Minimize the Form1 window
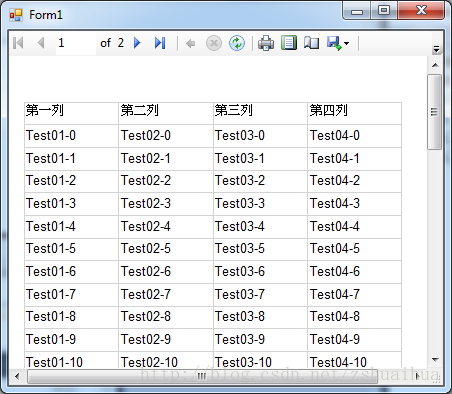 click(357, 11)
